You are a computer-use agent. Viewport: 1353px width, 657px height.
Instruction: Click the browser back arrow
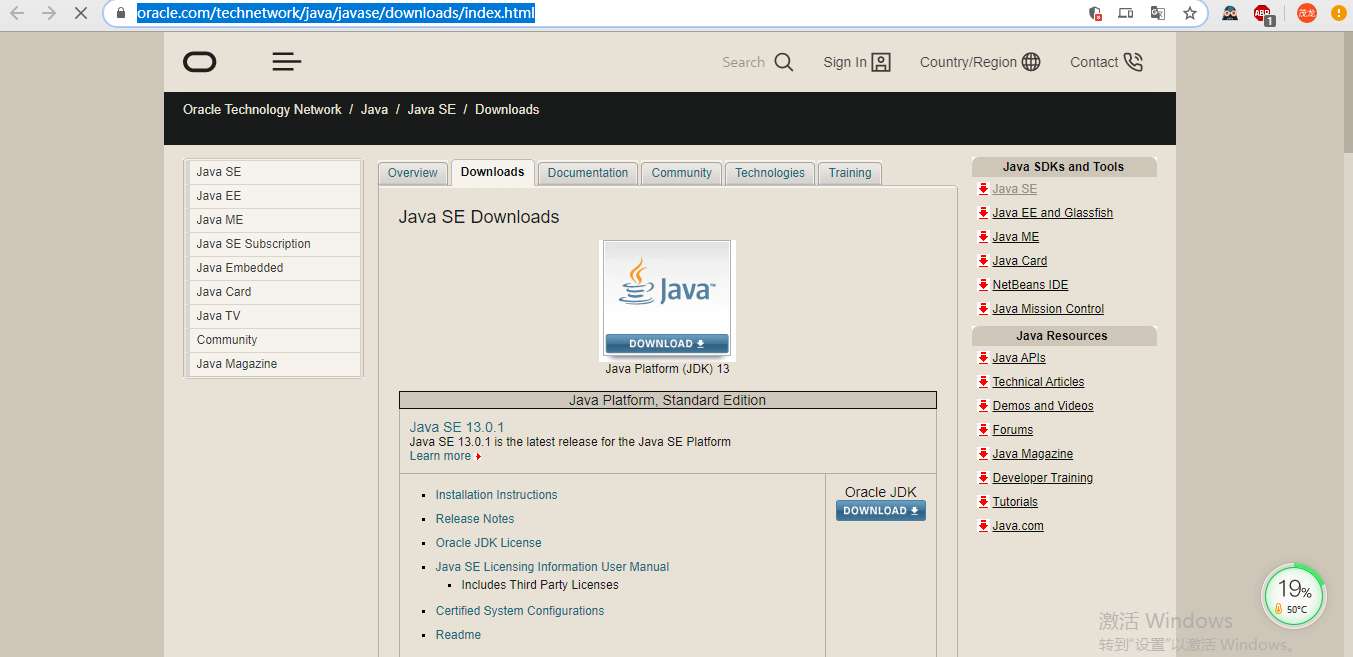(17, 14)
